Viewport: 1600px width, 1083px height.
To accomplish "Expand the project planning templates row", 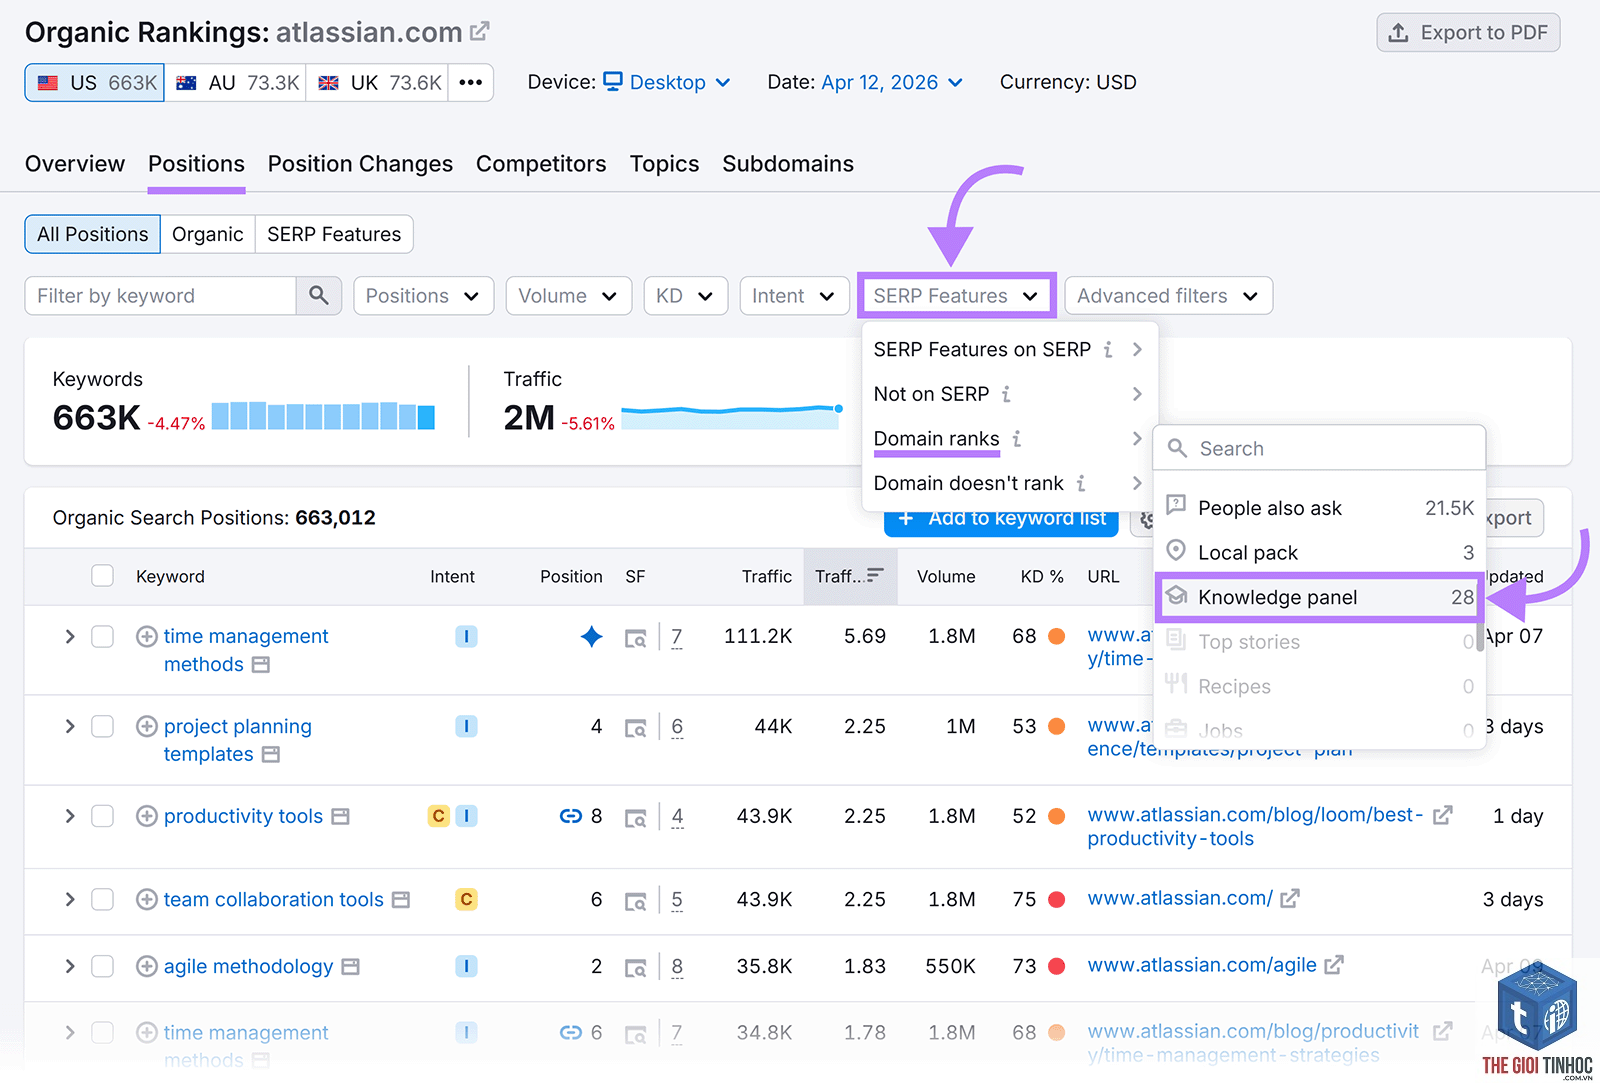I will tap(69, 726).
